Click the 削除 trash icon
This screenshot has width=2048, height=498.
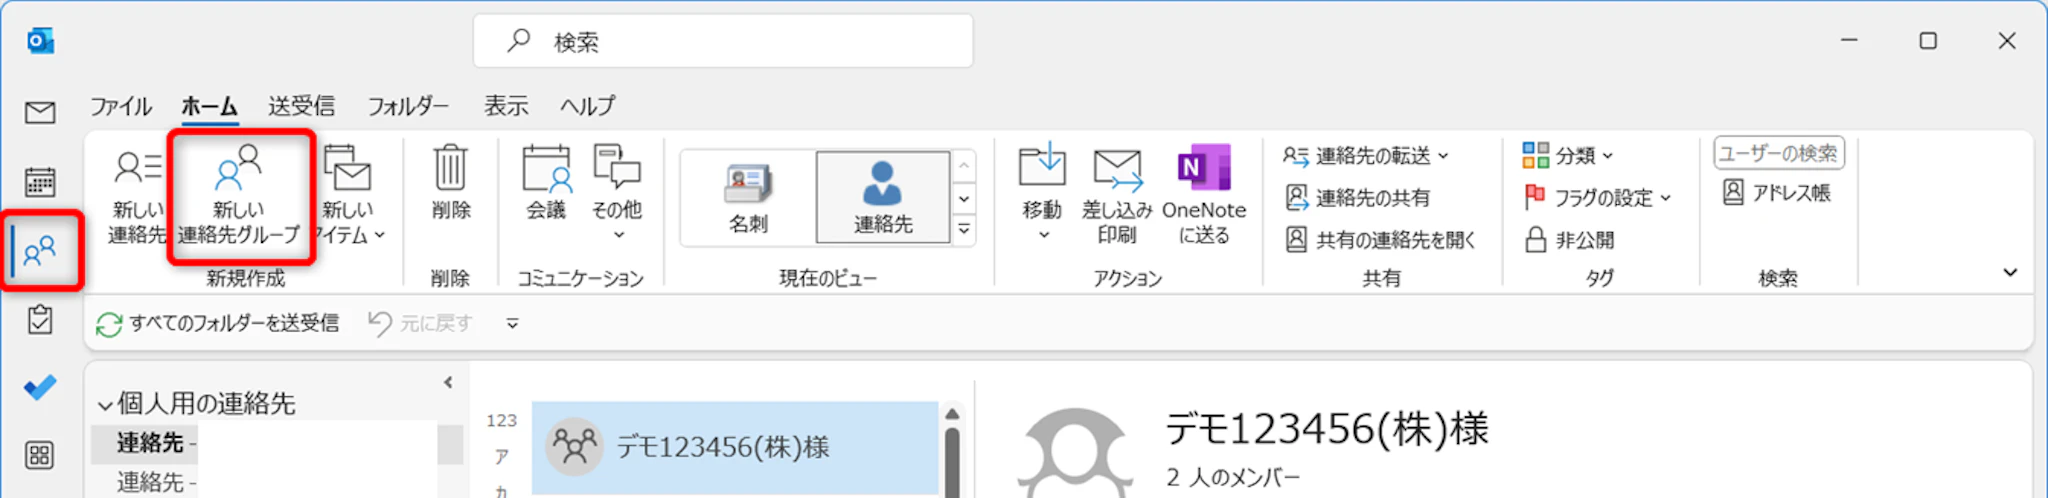tap(450, 182)
